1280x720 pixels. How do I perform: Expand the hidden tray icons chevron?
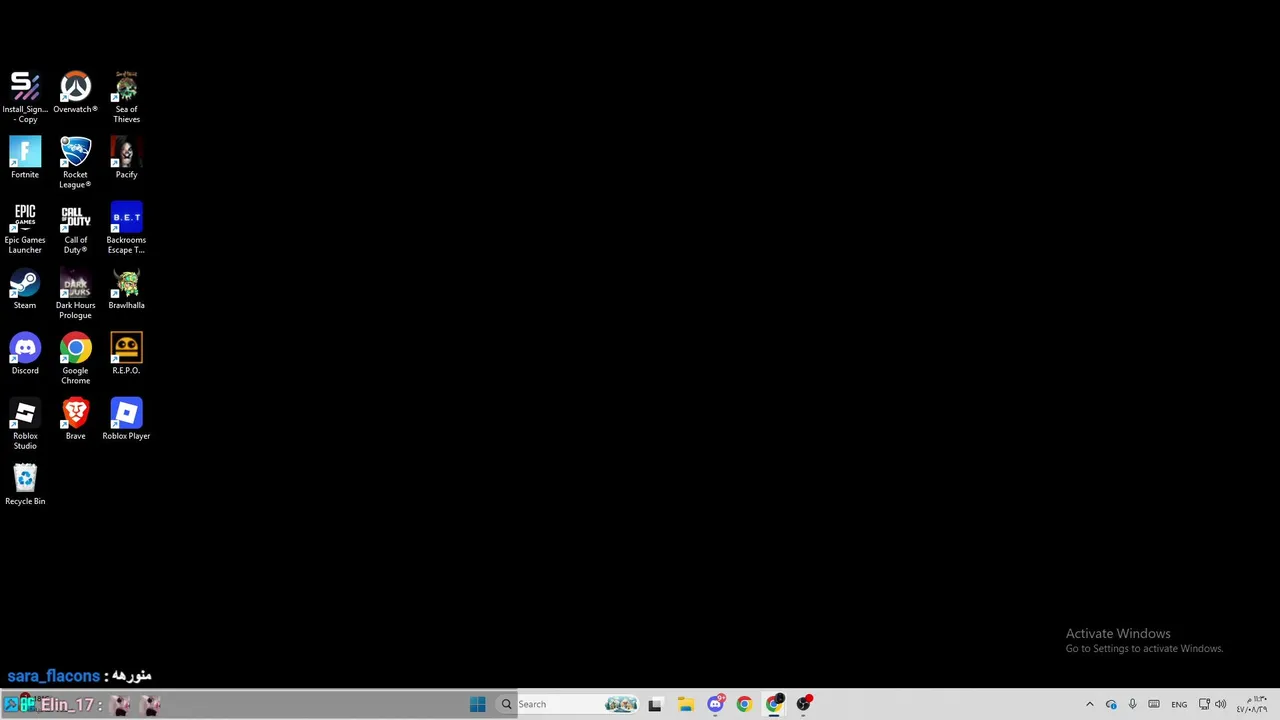click(1090, 704)
